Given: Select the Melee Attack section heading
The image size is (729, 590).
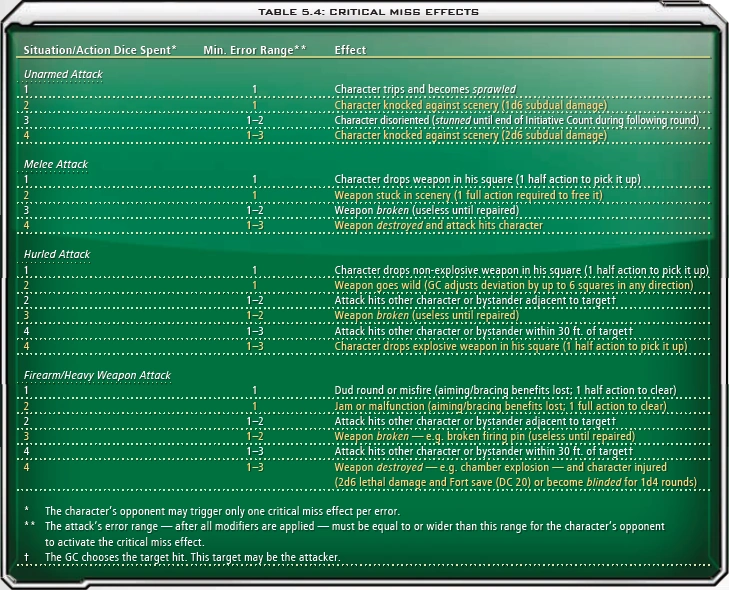Looking at the screenshot, I should click(56, 164).
